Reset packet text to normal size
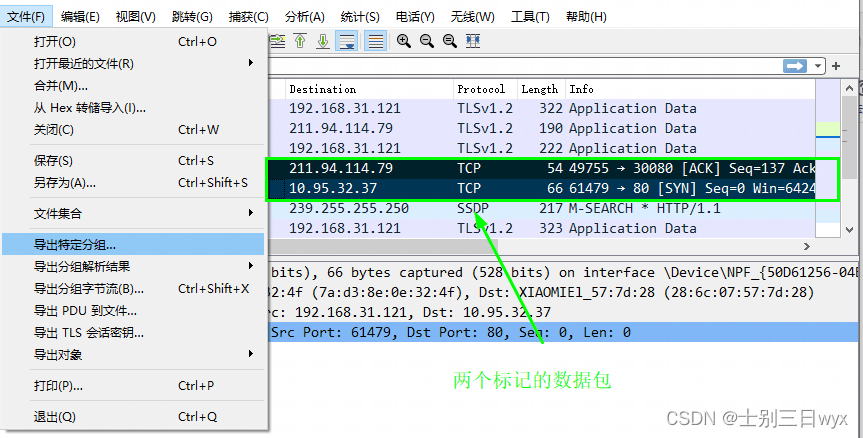Image resolution: width=863 pixels, height=438 pixels. (x=450, y=41)
